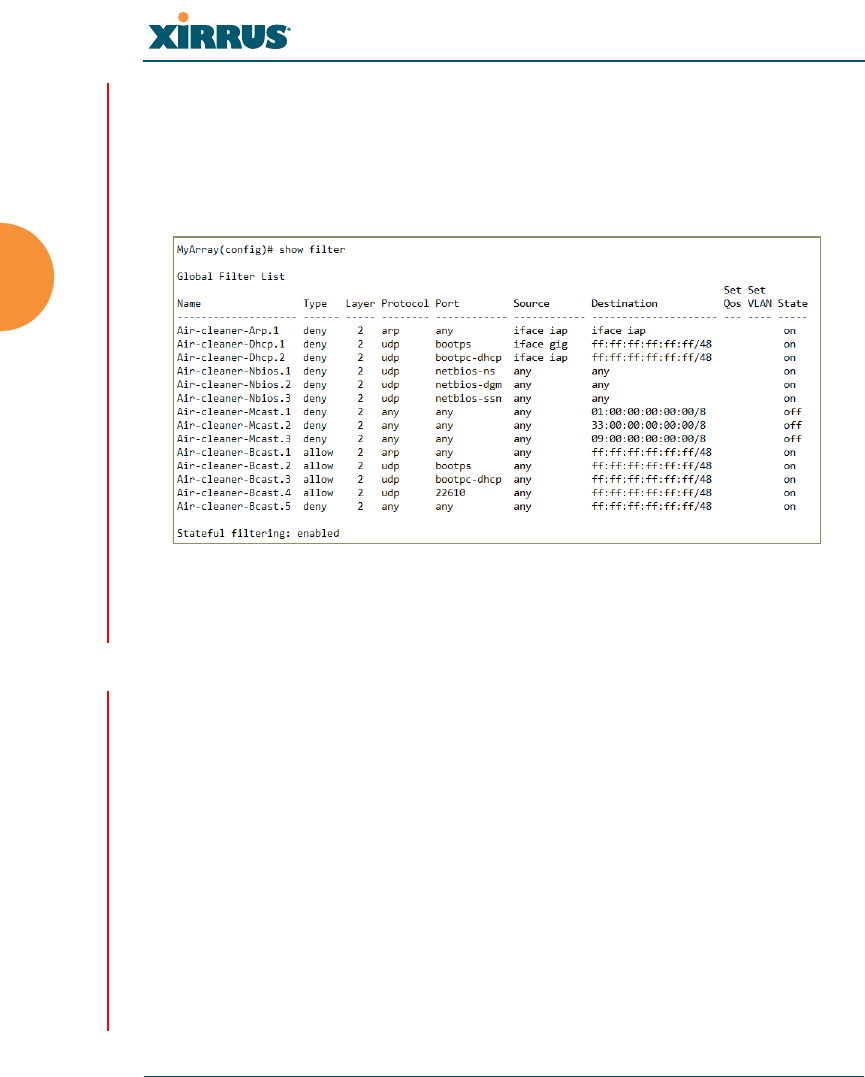Click the 'netbios-dgm' port value

(469, 385)
